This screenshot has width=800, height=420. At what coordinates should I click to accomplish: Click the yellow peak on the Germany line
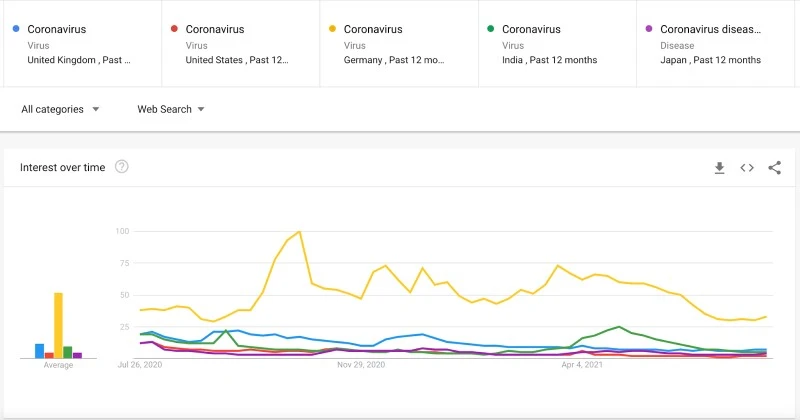point(299,232)
